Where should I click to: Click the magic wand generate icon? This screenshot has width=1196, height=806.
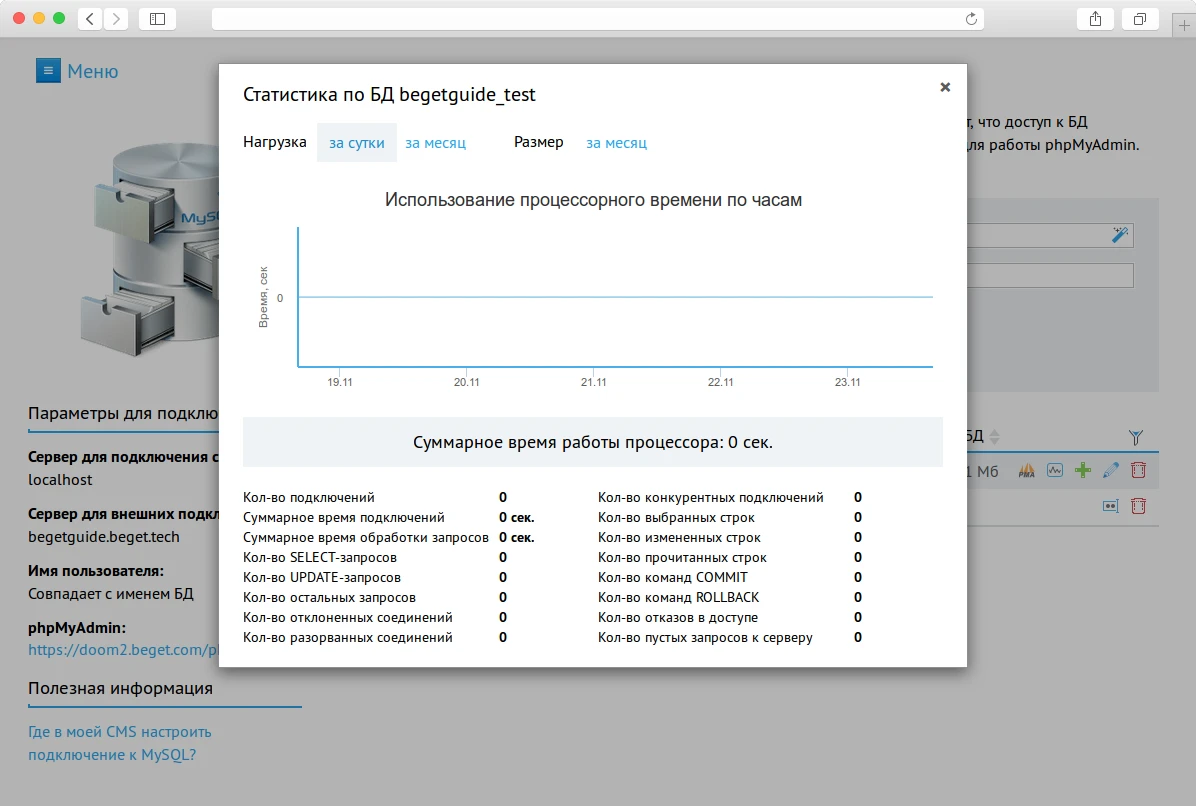click(1119, 235)
